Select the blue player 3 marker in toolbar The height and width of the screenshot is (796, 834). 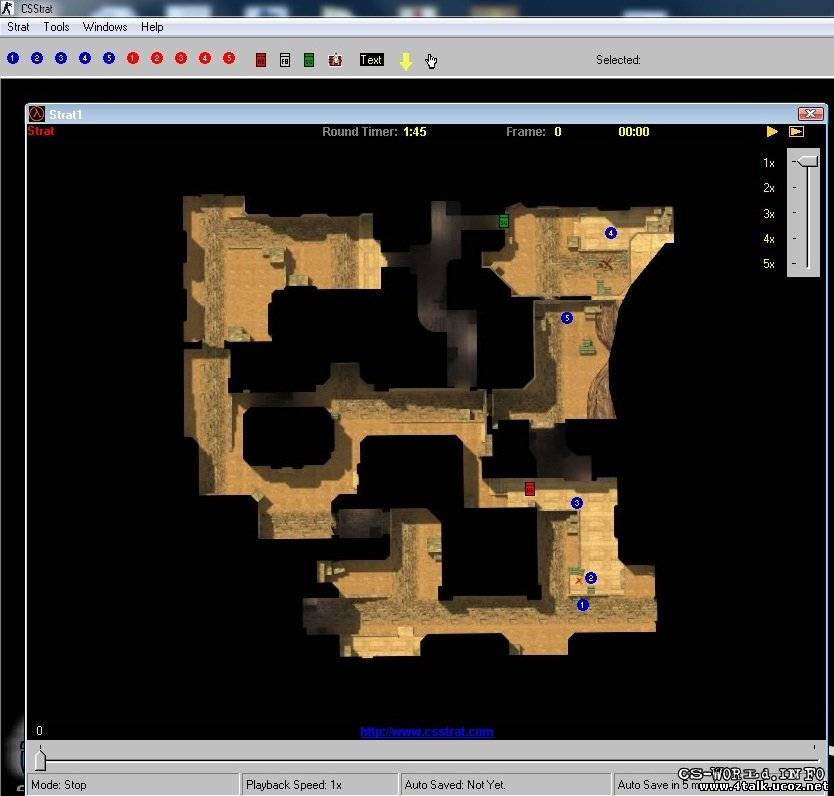61,59
